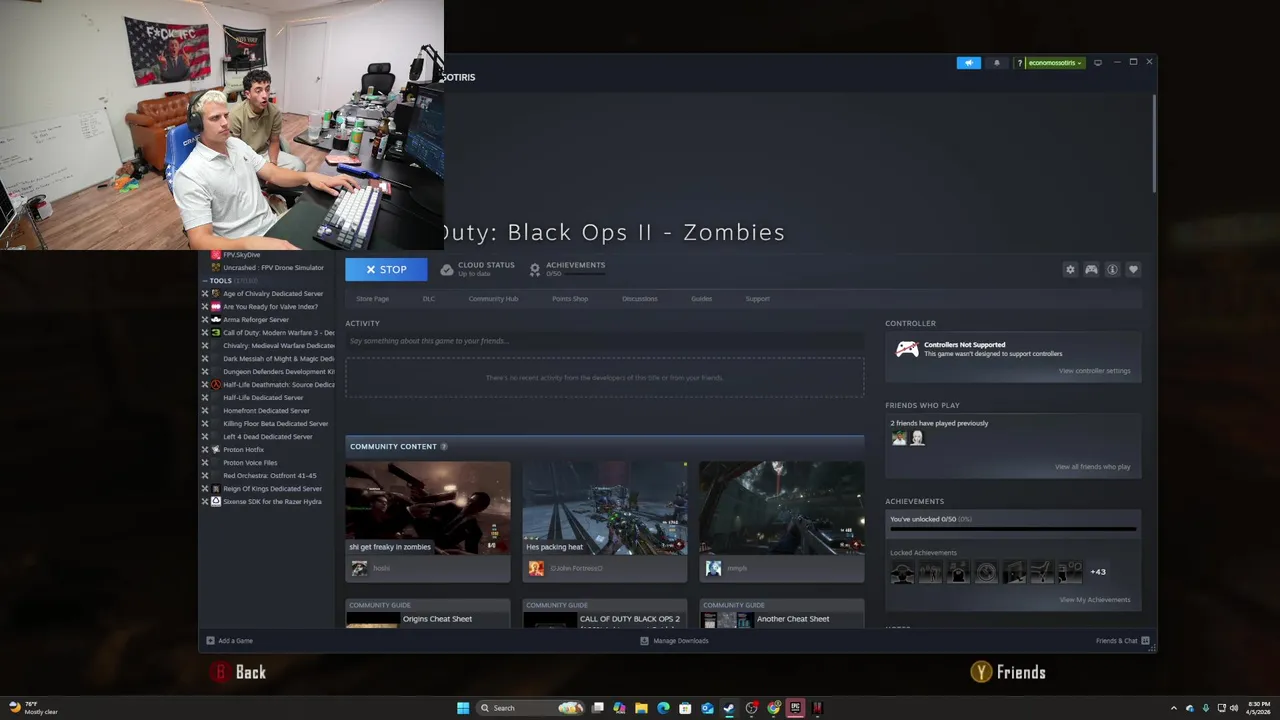The height and width of the screenshot is (720, 1280).
Task: Click Add a Game
Action: point(235,641)
